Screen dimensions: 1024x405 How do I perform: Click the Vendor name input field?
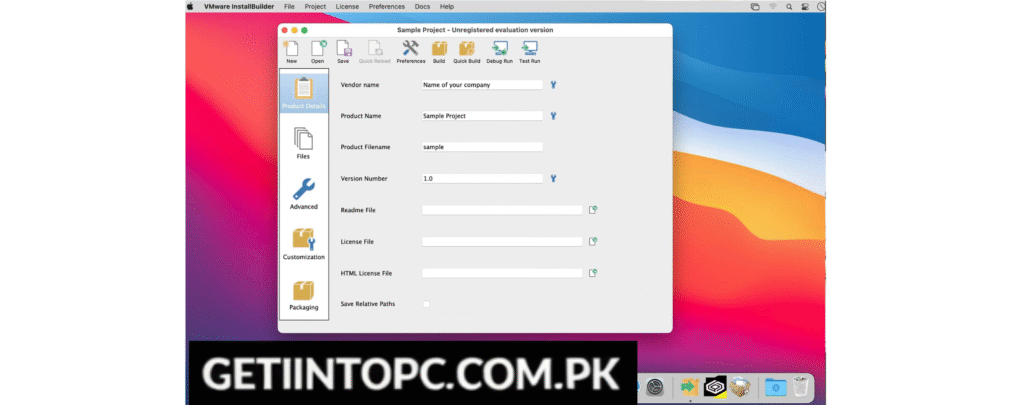coord(482,85)
